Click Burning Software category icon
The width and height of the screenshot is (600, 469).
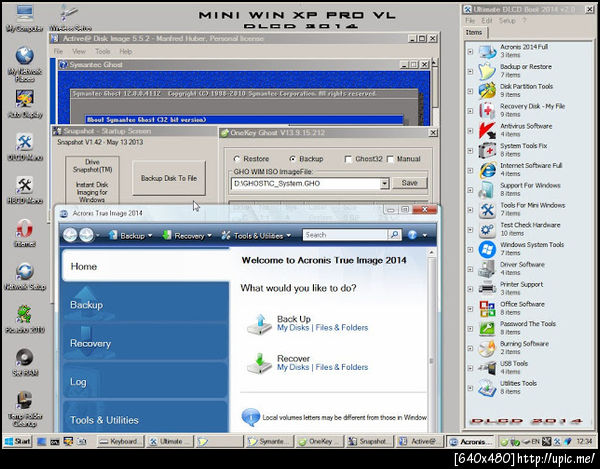(x=487, y=348)
